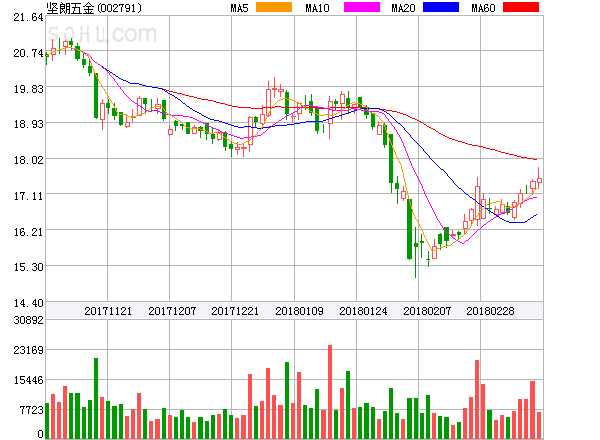Select the MA5 legend label
This screenshot has width=600, height=440.
pyautogui.click(x=239, y=8)
